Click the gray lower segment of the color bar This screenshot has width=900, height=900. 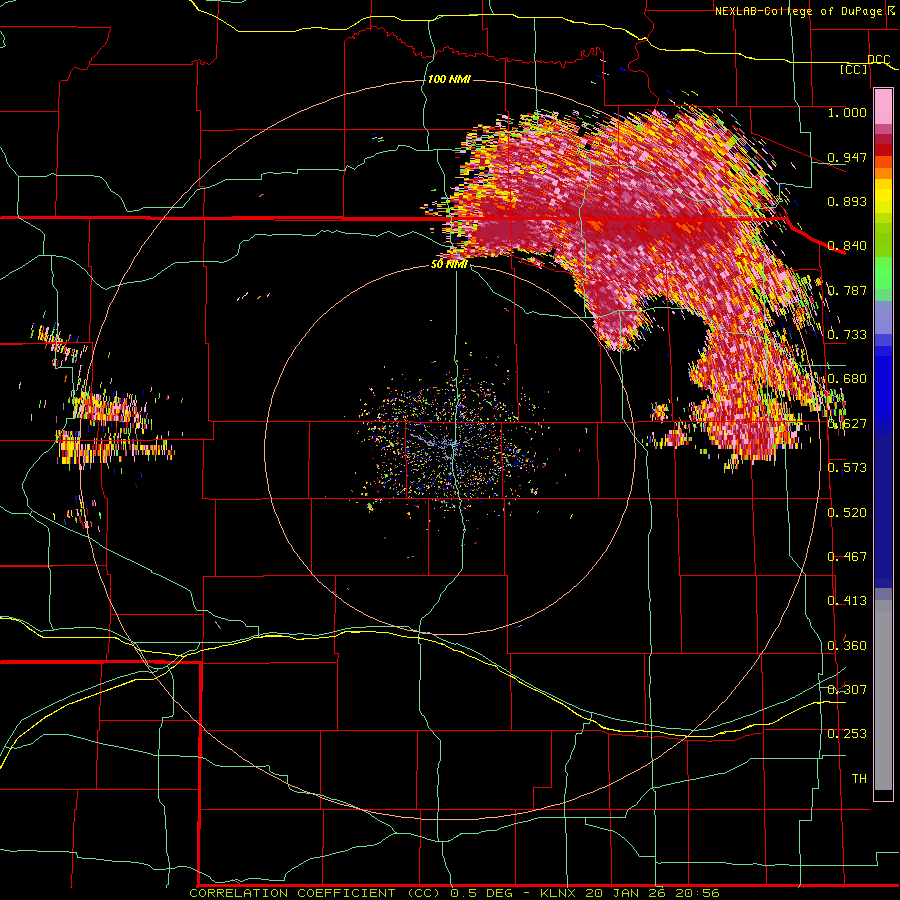tap(883, 695)
